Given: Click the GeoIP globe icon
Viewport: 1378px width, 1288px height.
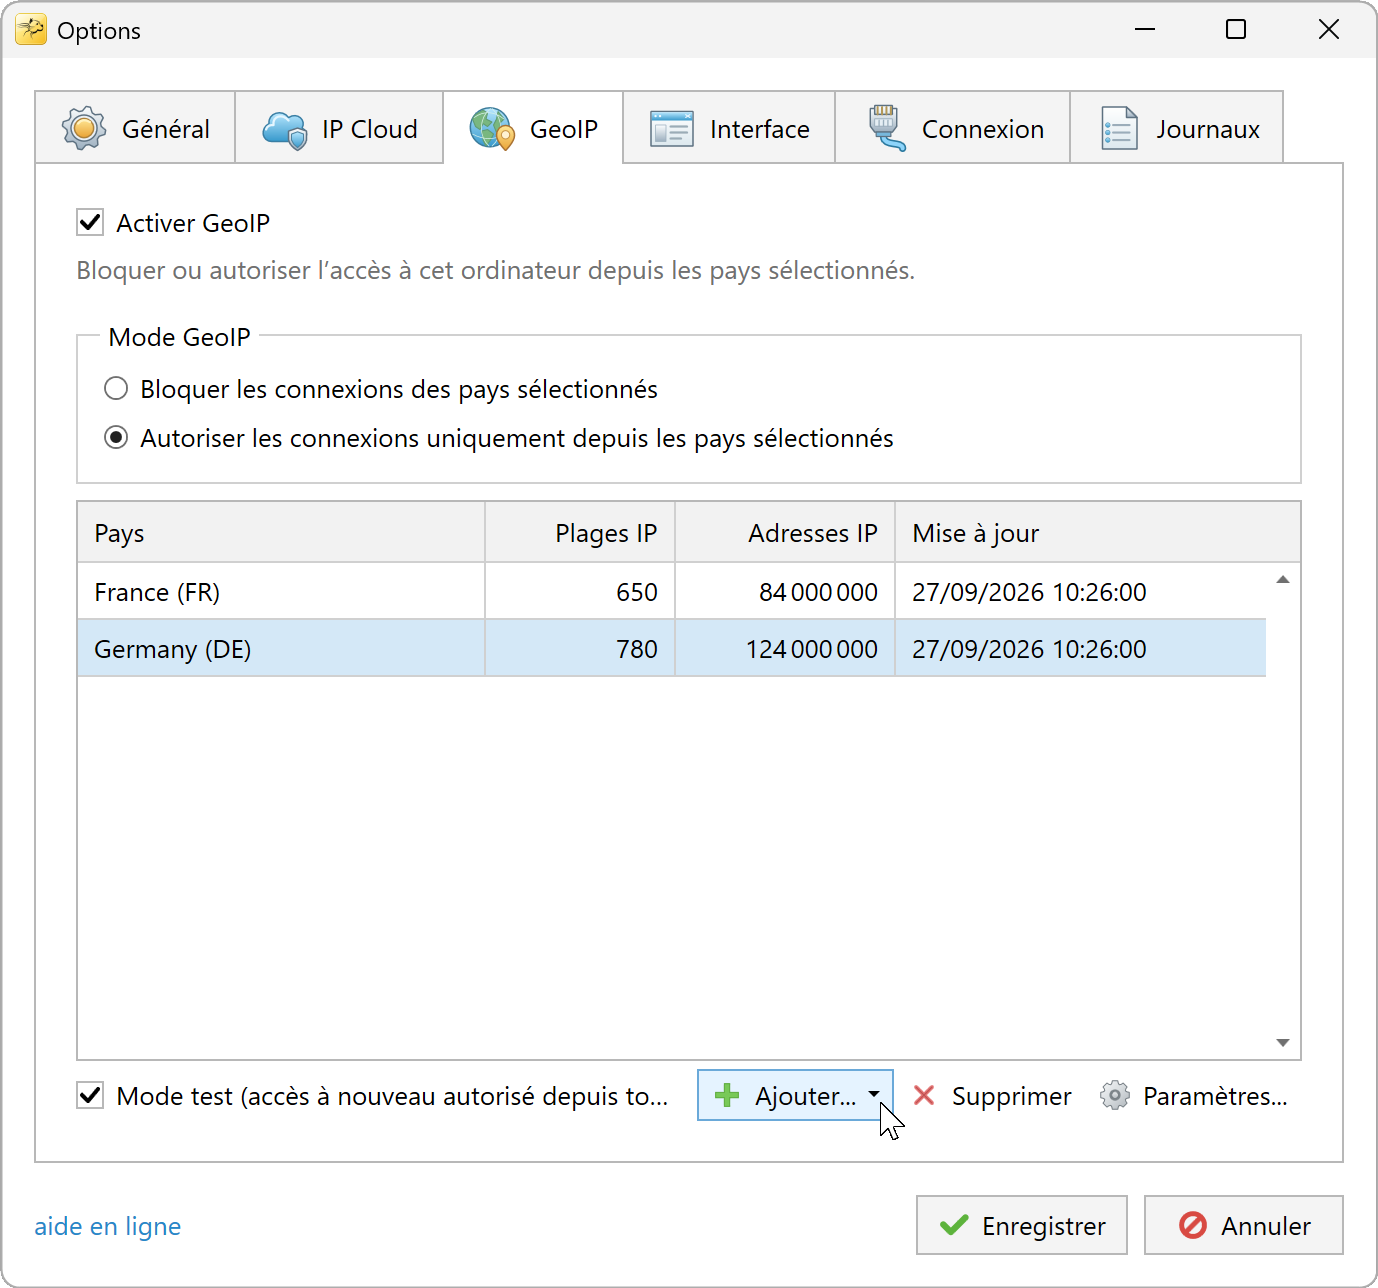Looking at the screenshot, I should tap(492, 129).
